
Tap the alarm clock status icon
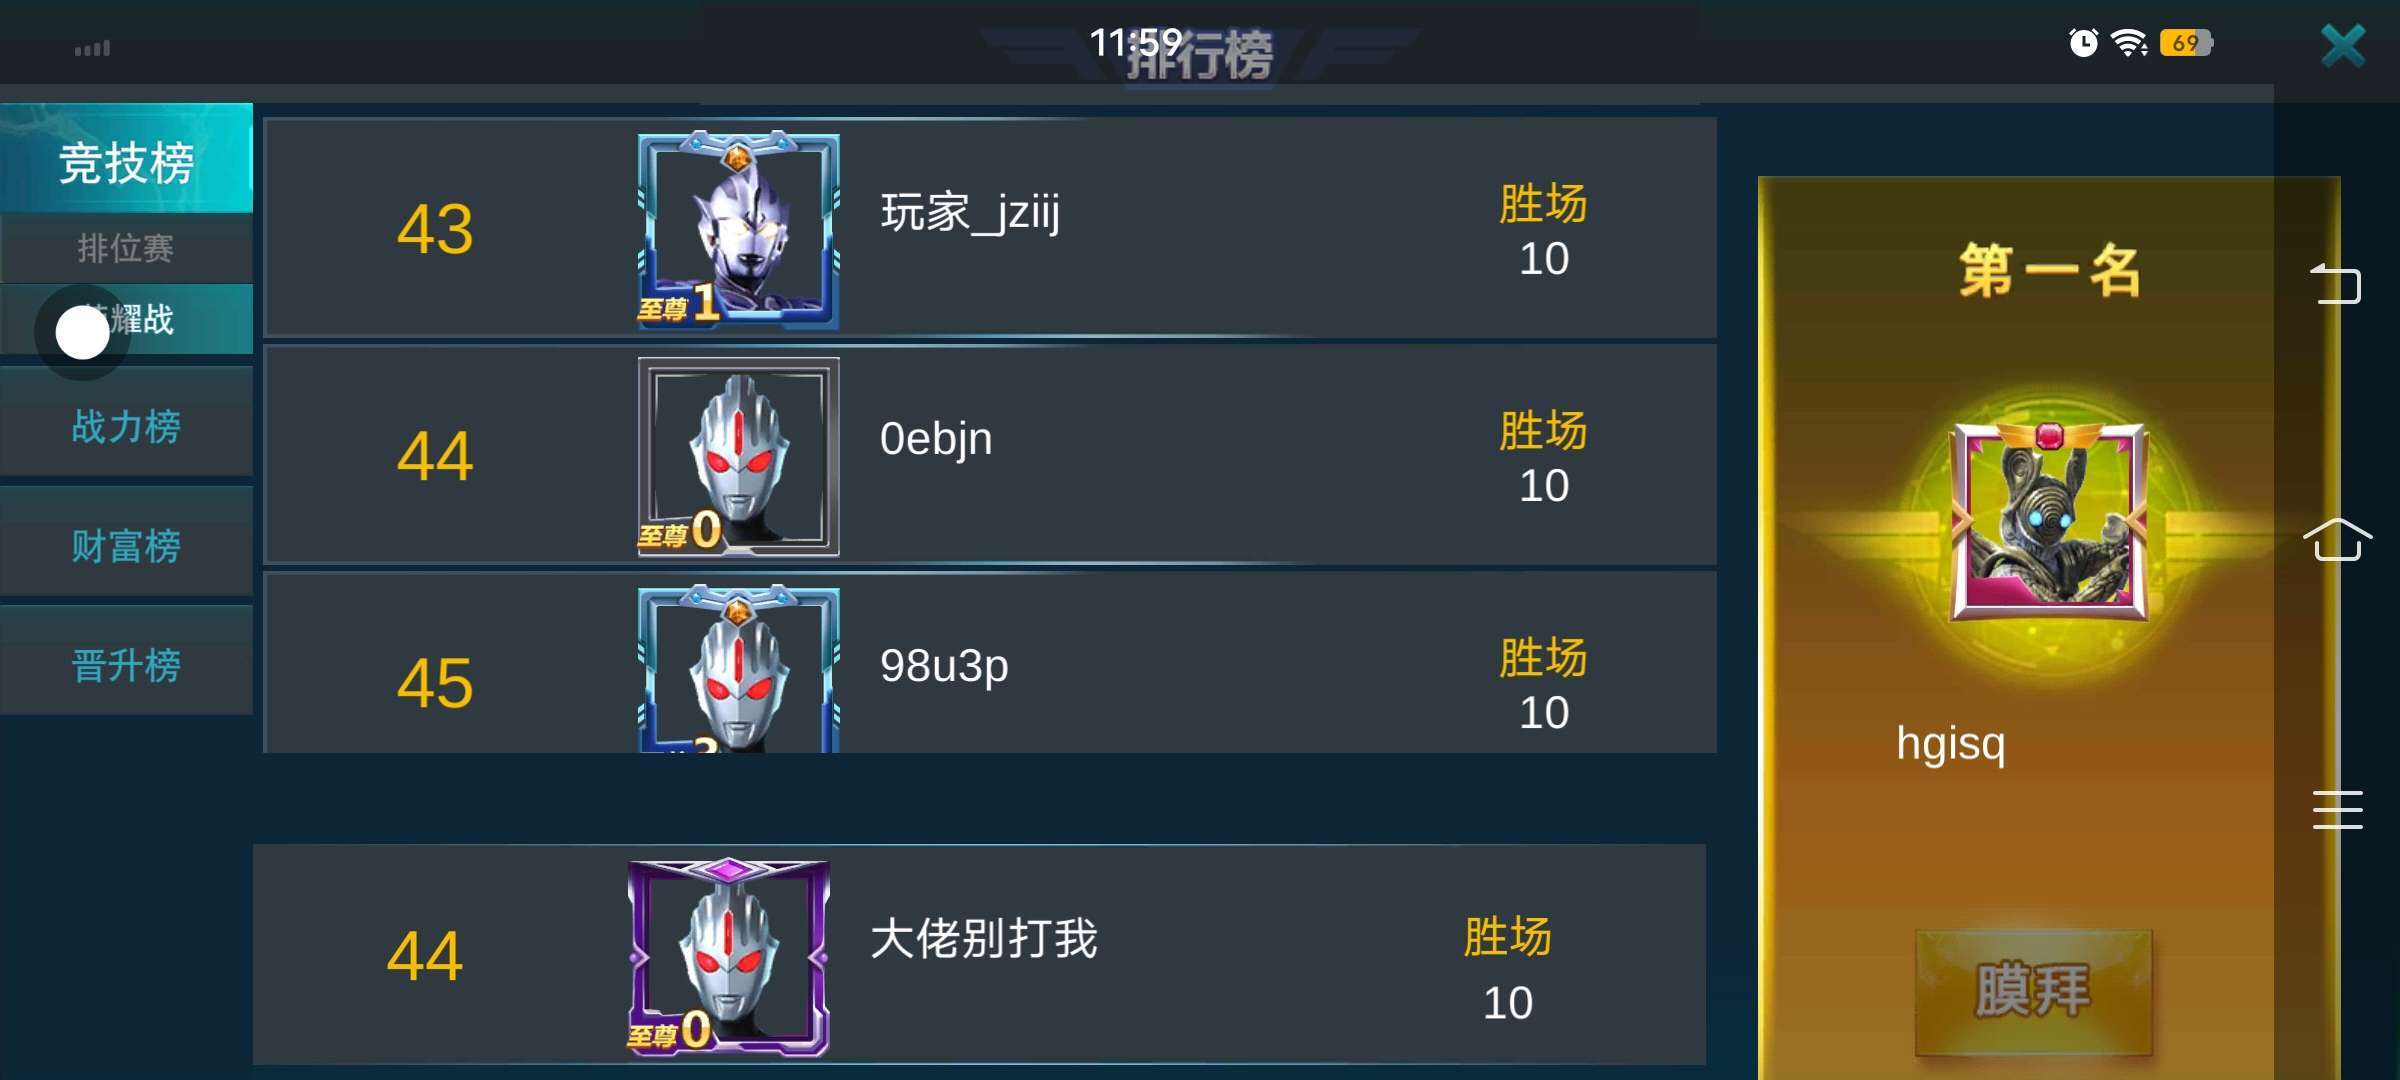click(2083, 43)
